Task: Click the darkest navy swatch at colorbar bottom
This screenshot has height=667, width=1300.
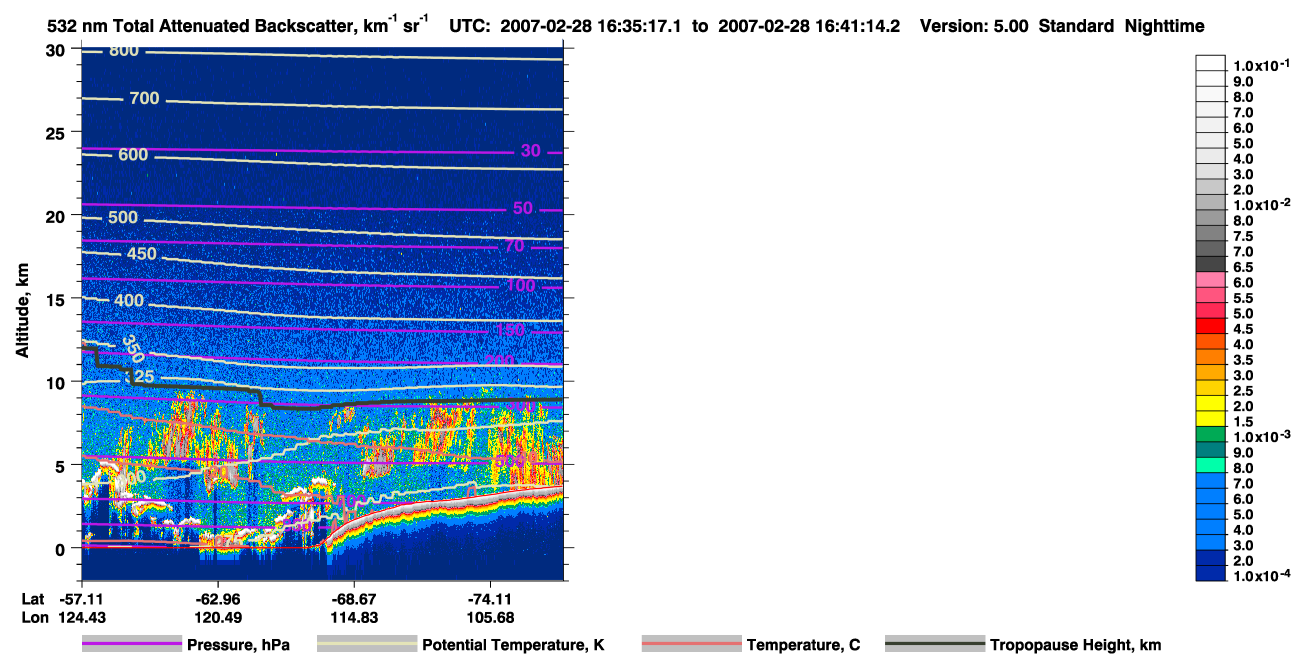Action: click(x=1211, y=573)
